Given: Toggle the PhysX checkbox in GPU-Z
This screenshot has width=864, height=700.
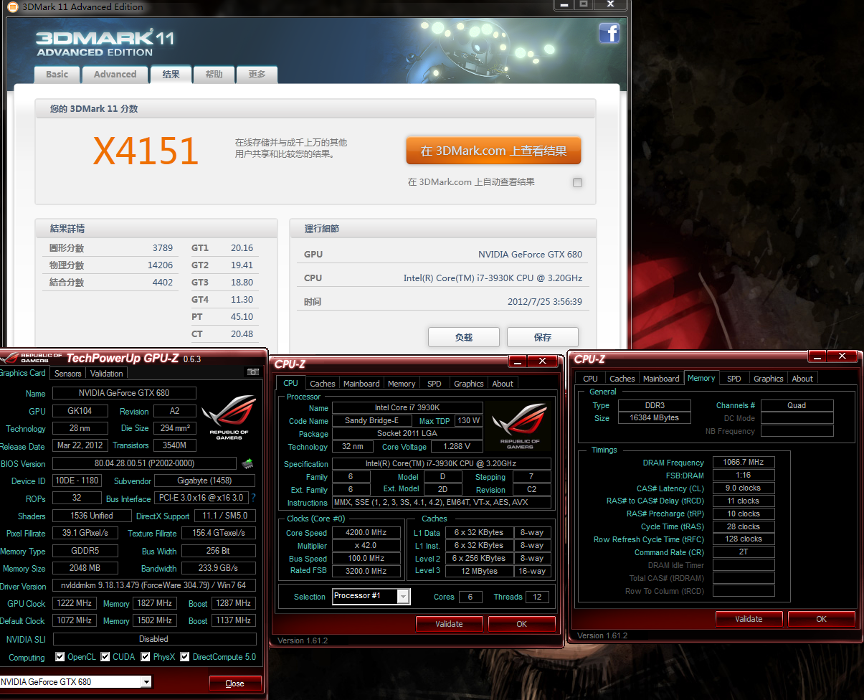Looking at the screenshot, I should (x=145, y=656).
